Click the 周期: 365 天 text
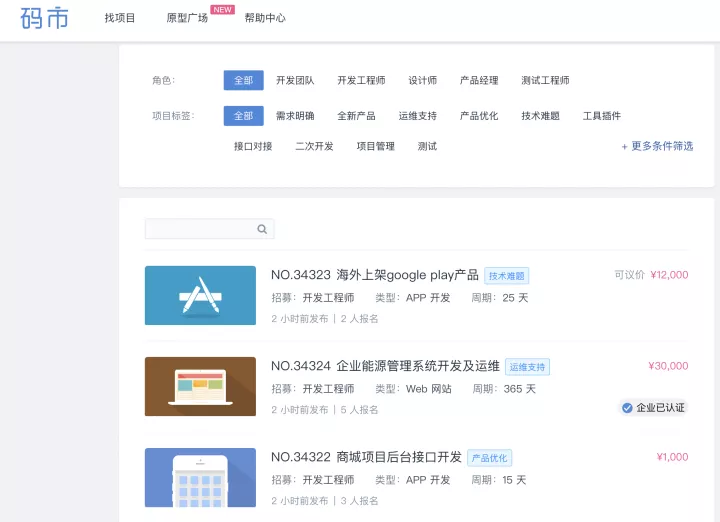 click(504, 389)
